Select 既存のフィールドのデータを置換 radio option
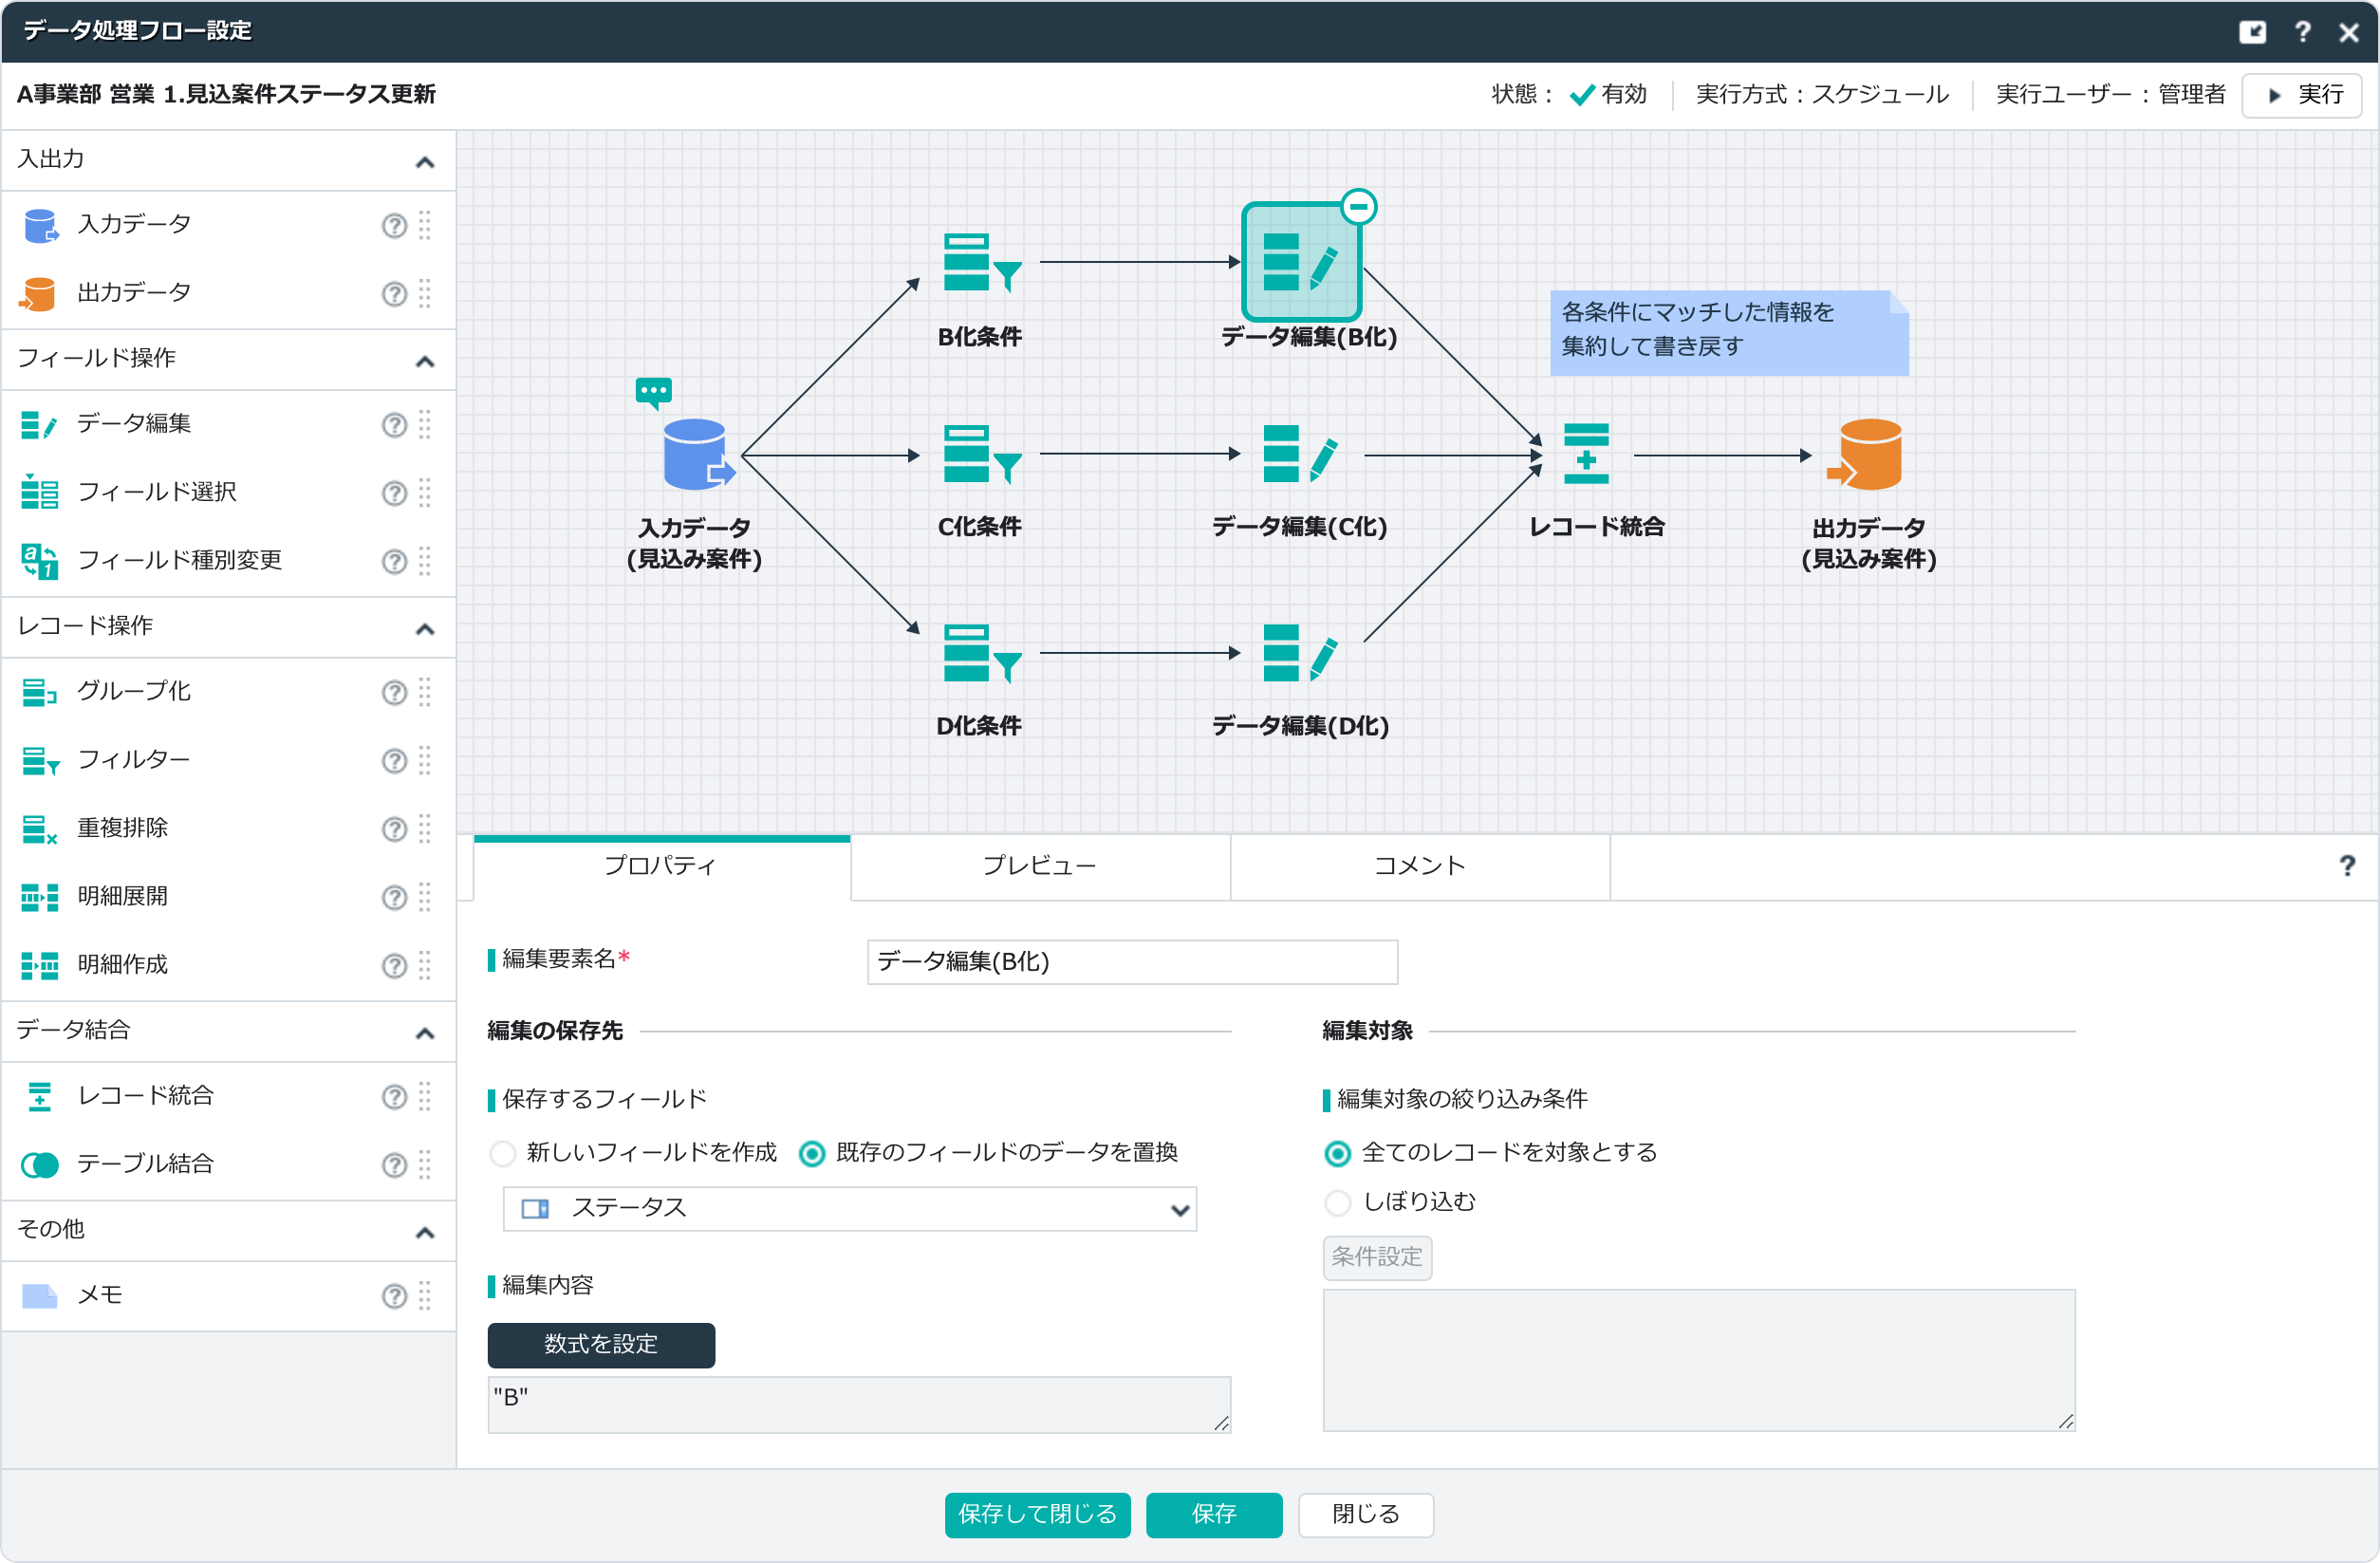Viewport: 2380px width, 1563px height. [812, 1154]
